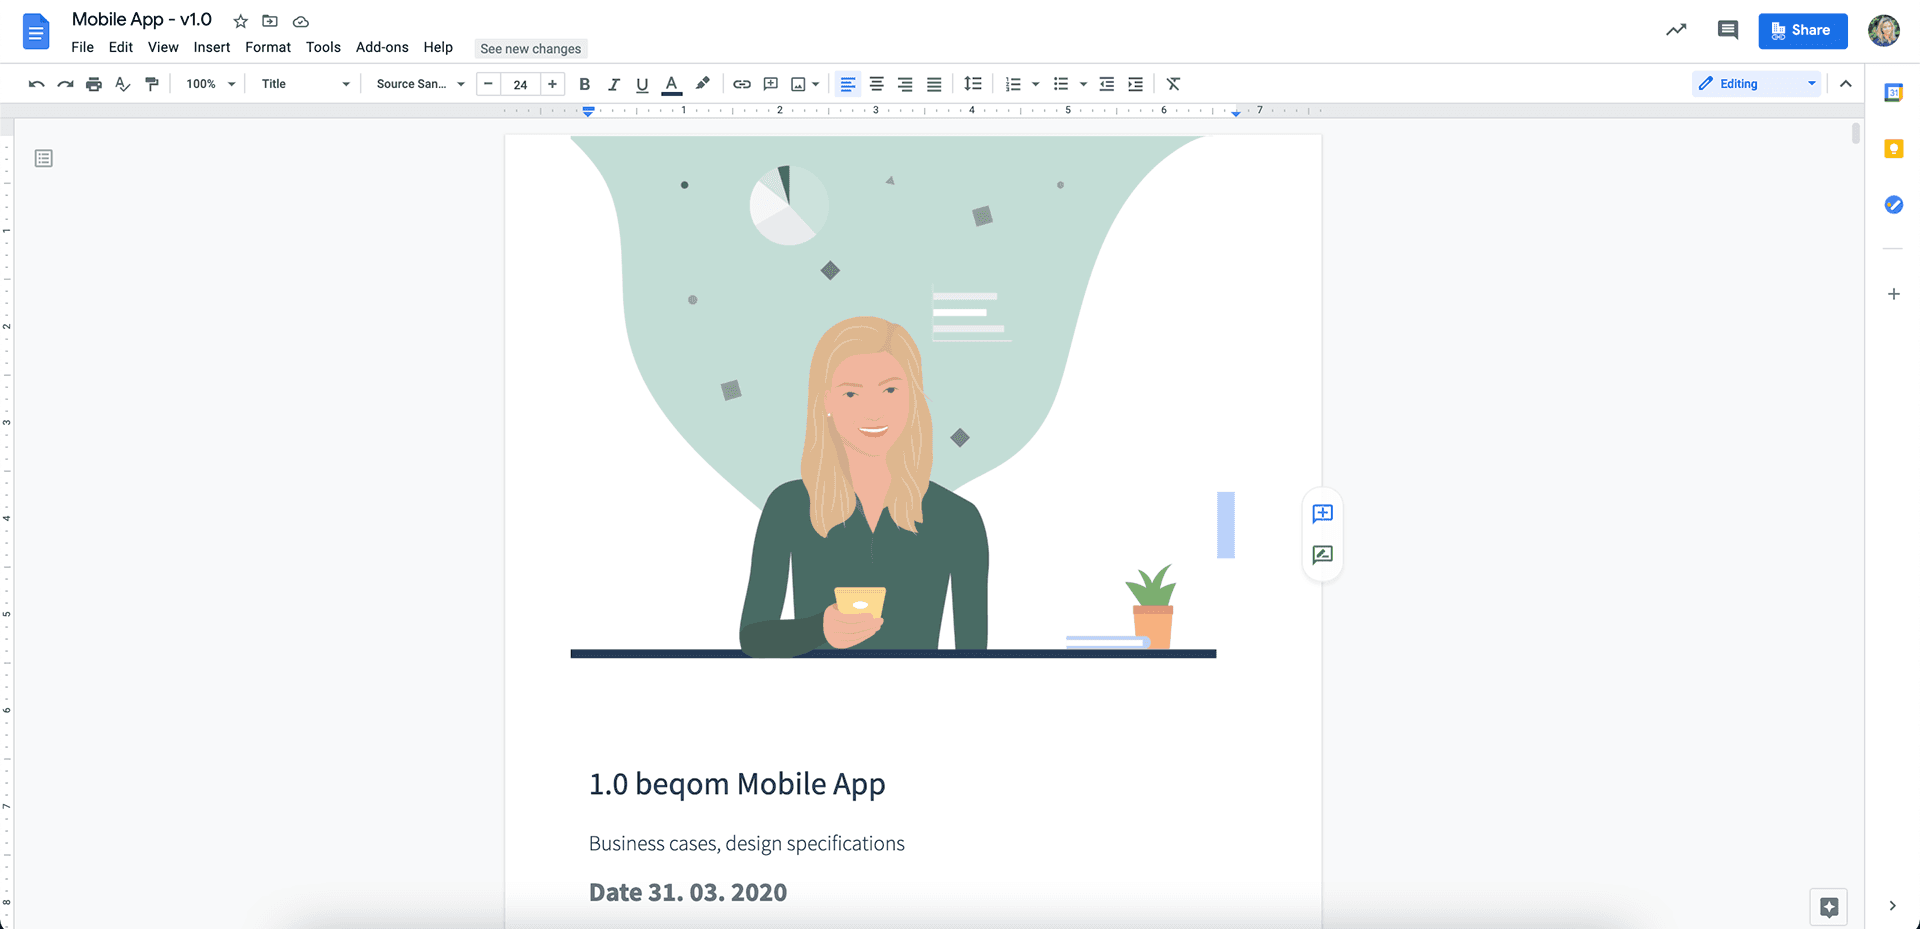Viewport: 1920px width, 929px height.
Task: Toggle italic formatting
Action: point(614,84)
